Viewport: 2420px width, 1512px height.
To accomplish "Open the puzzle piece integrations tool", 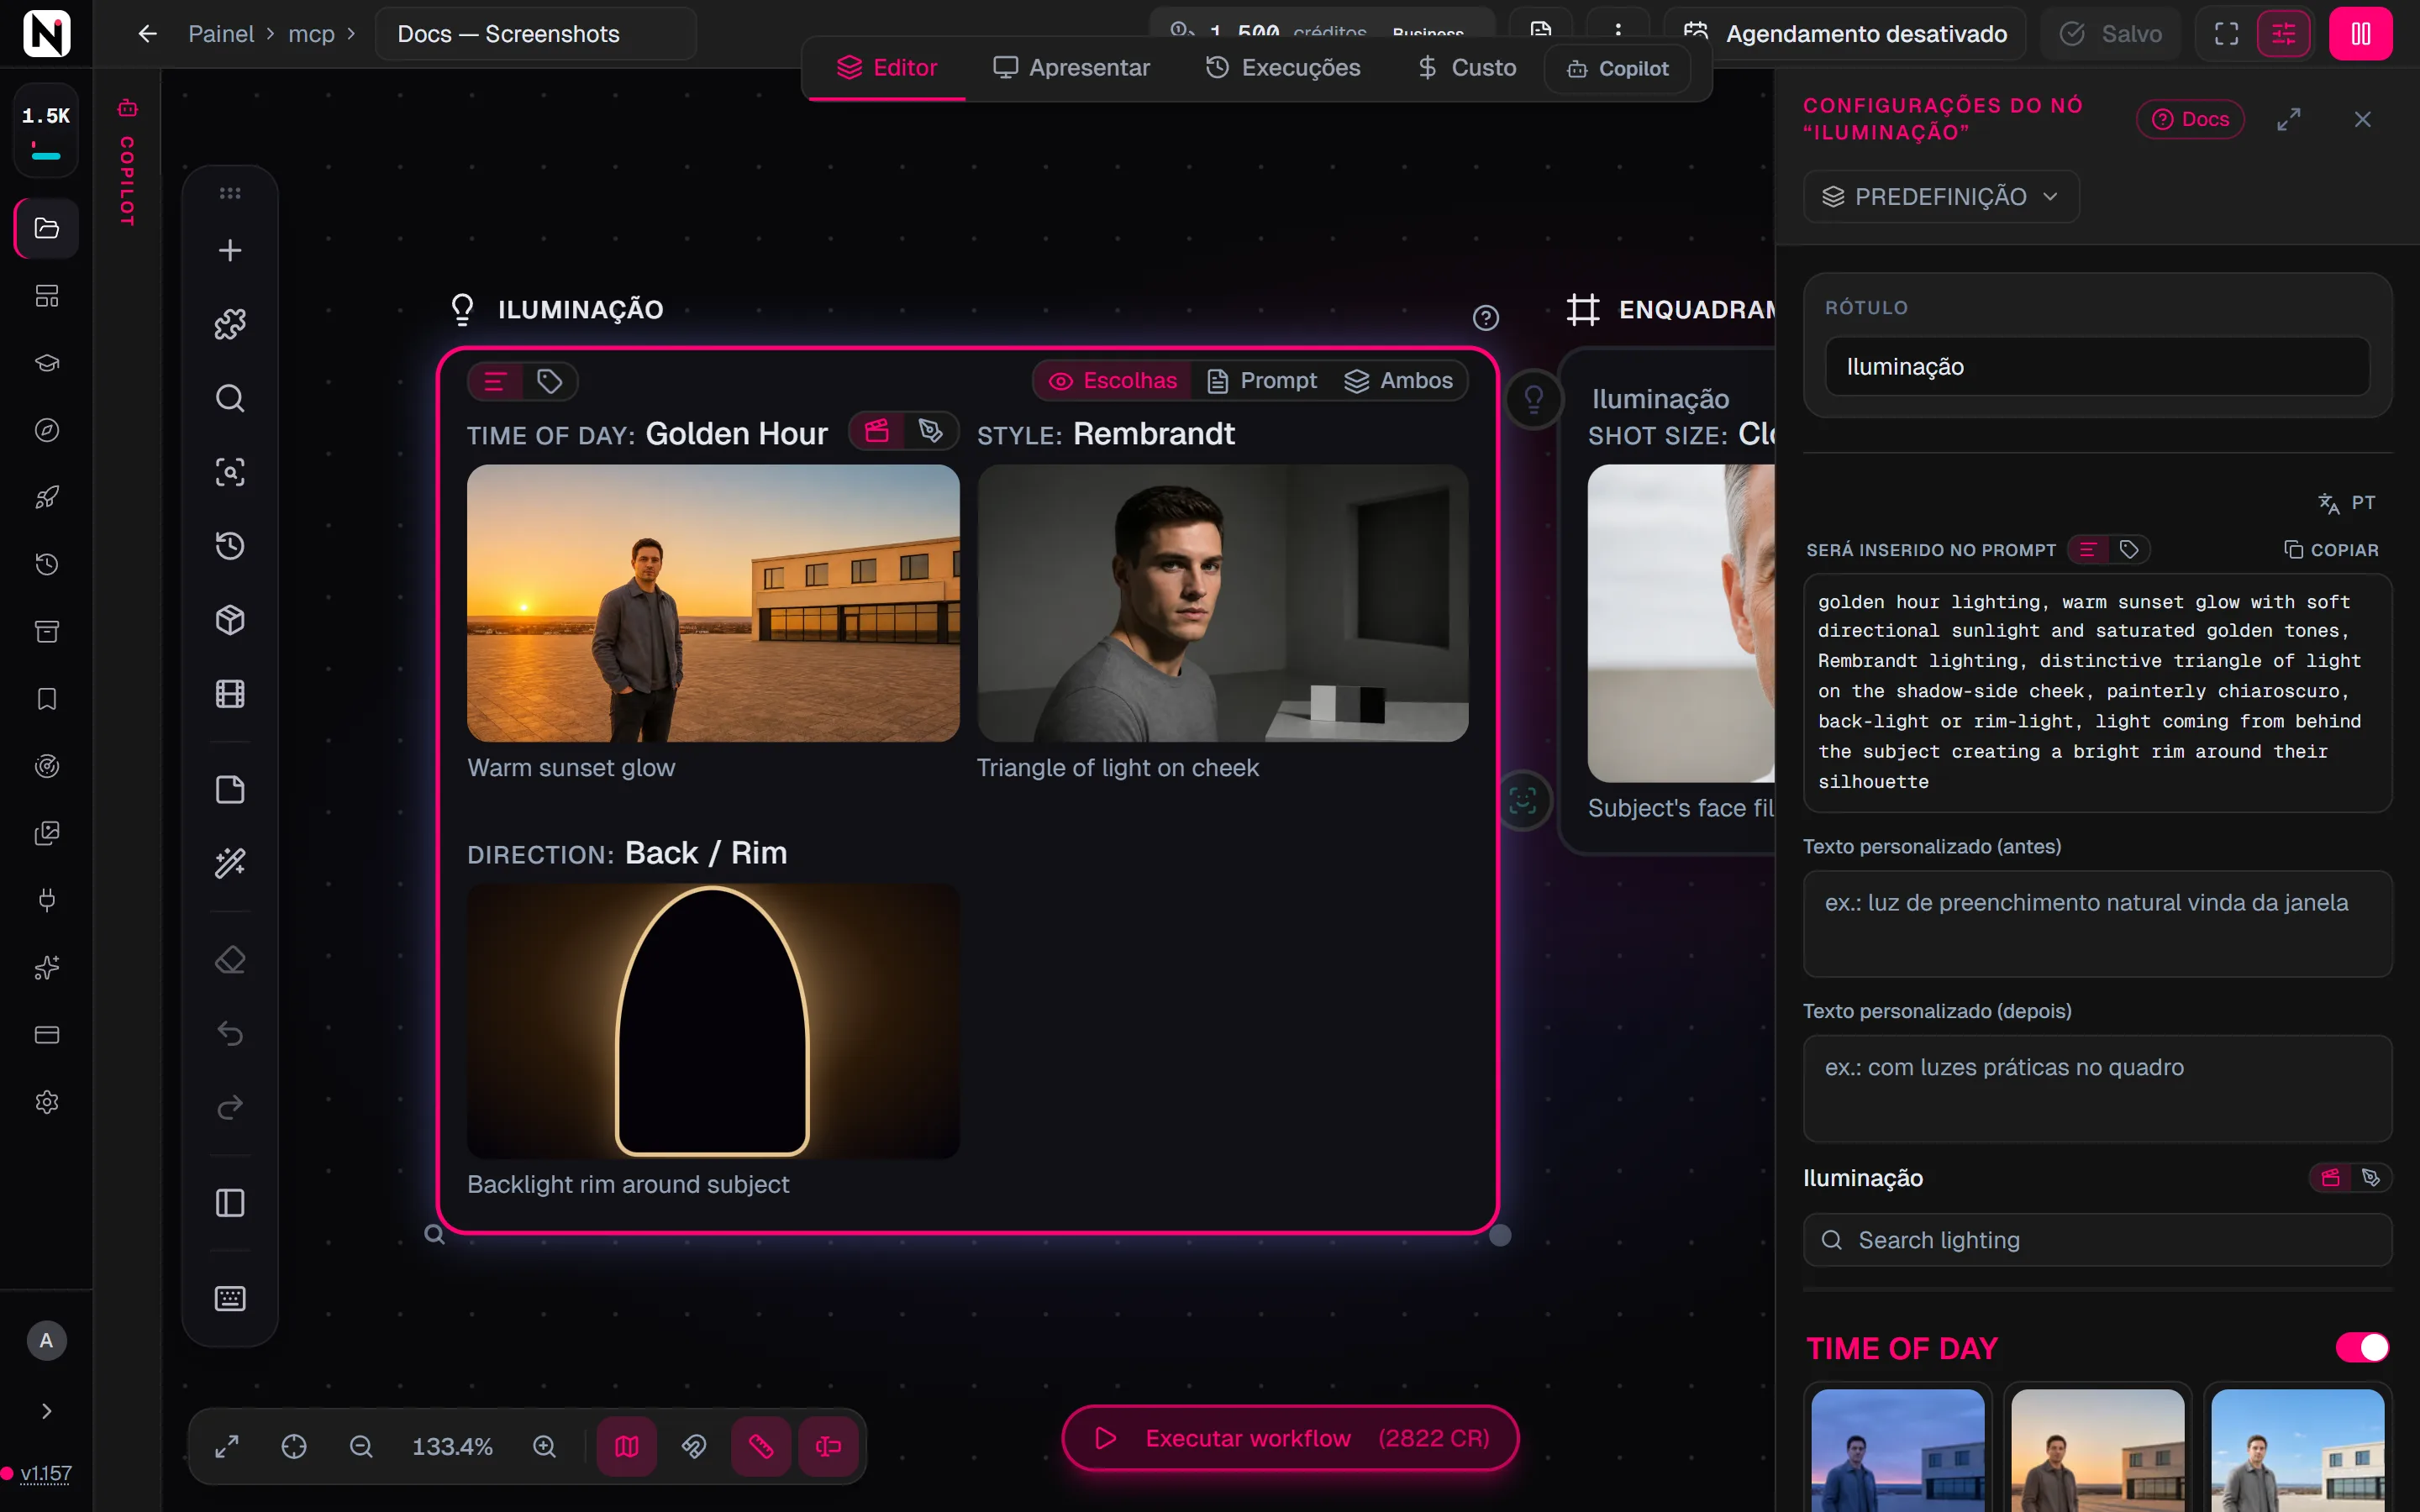I will coord(230,324).
